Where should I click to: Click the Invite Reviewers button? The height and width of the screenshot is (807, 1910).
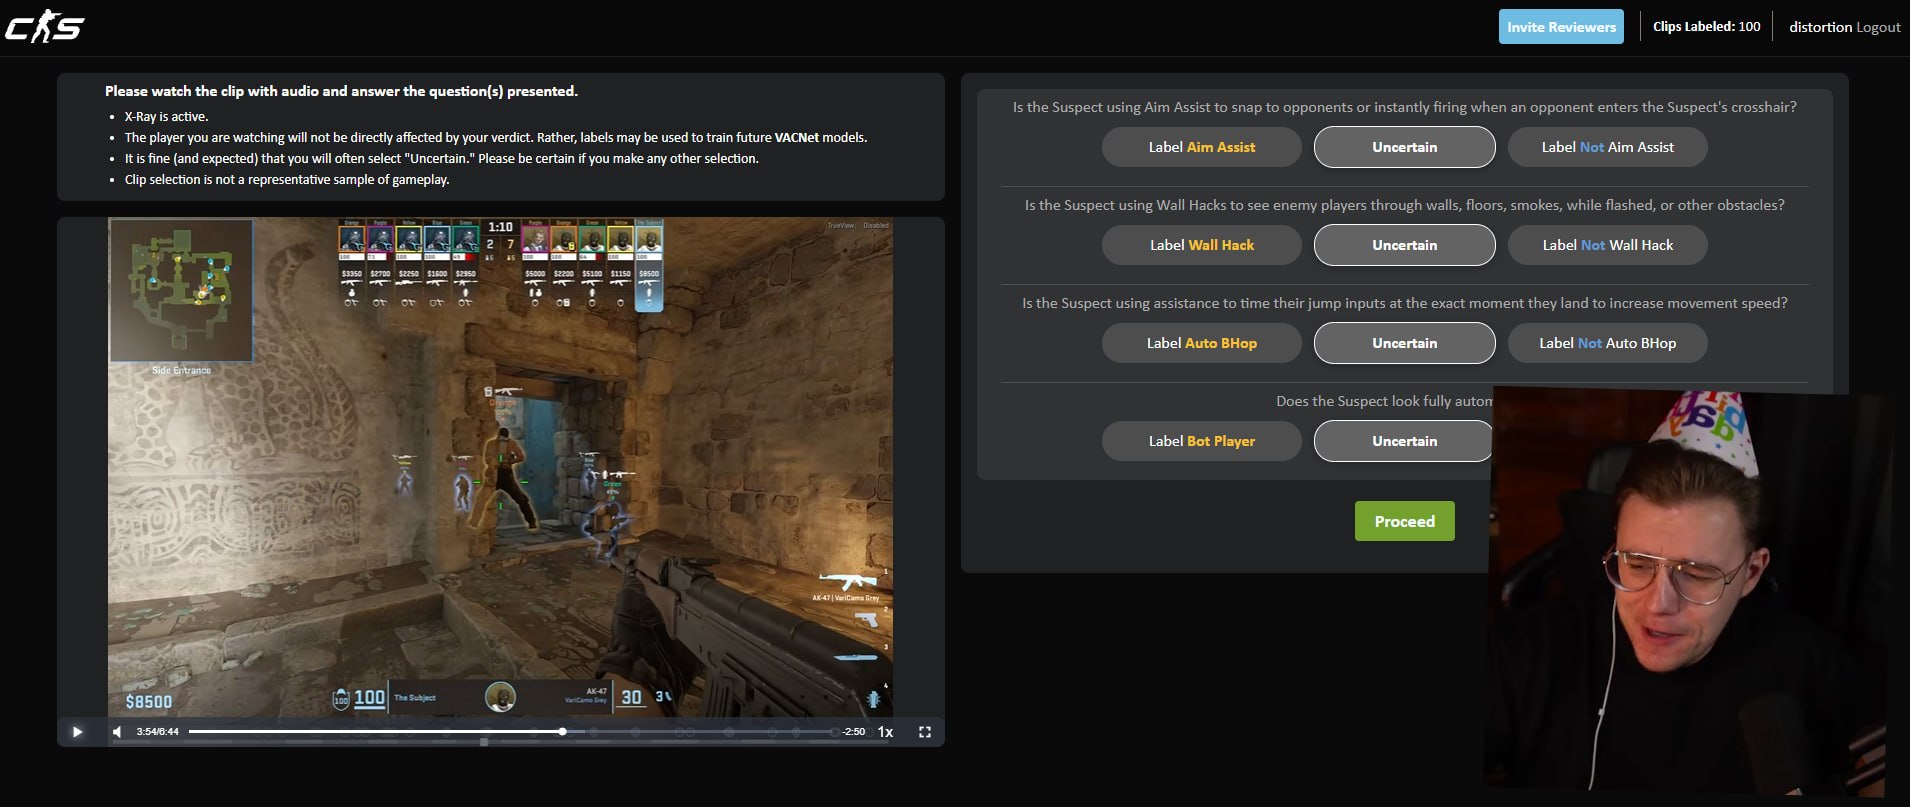pyautogui.click(x=1561, y=27)
